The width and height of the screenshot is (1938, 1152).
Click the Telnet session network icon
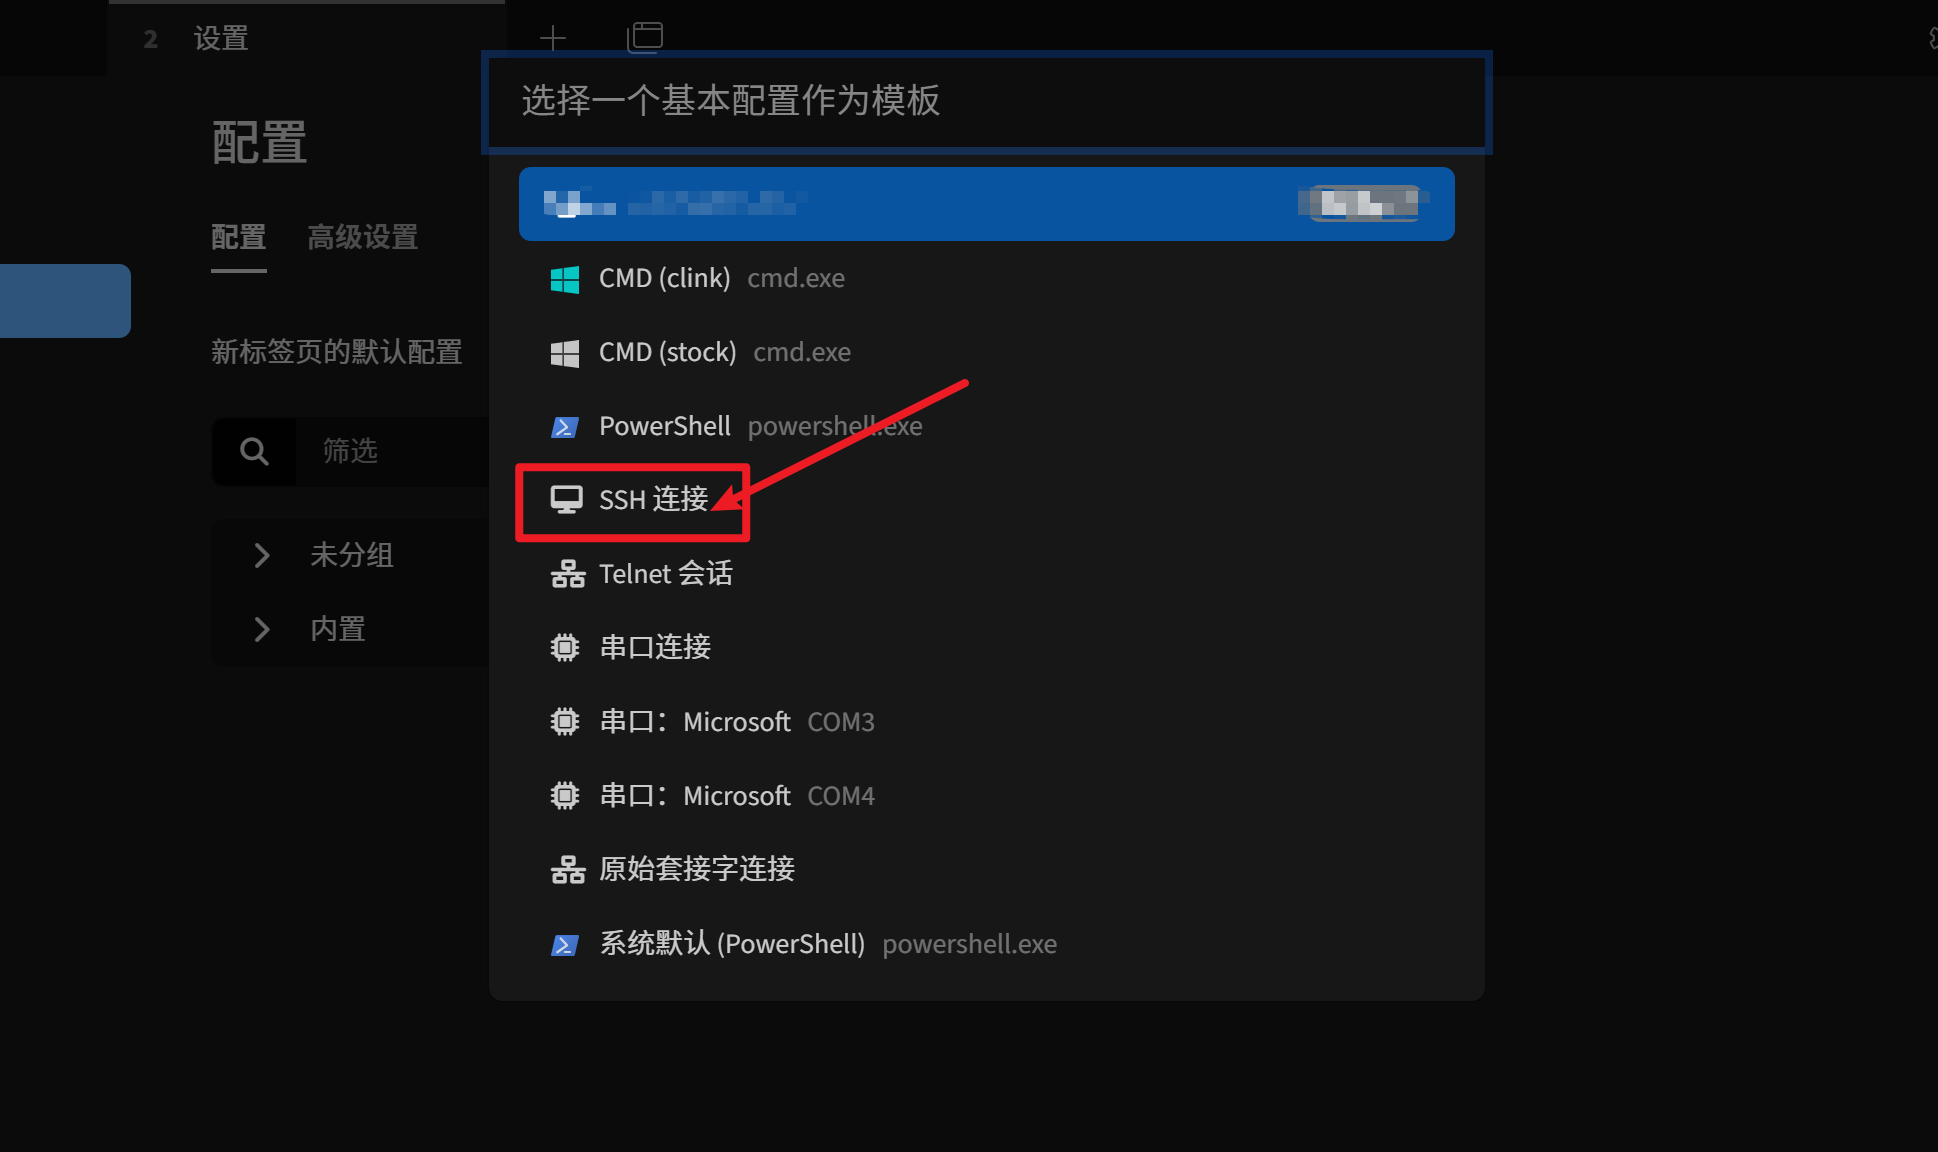(x=568, y=574)
